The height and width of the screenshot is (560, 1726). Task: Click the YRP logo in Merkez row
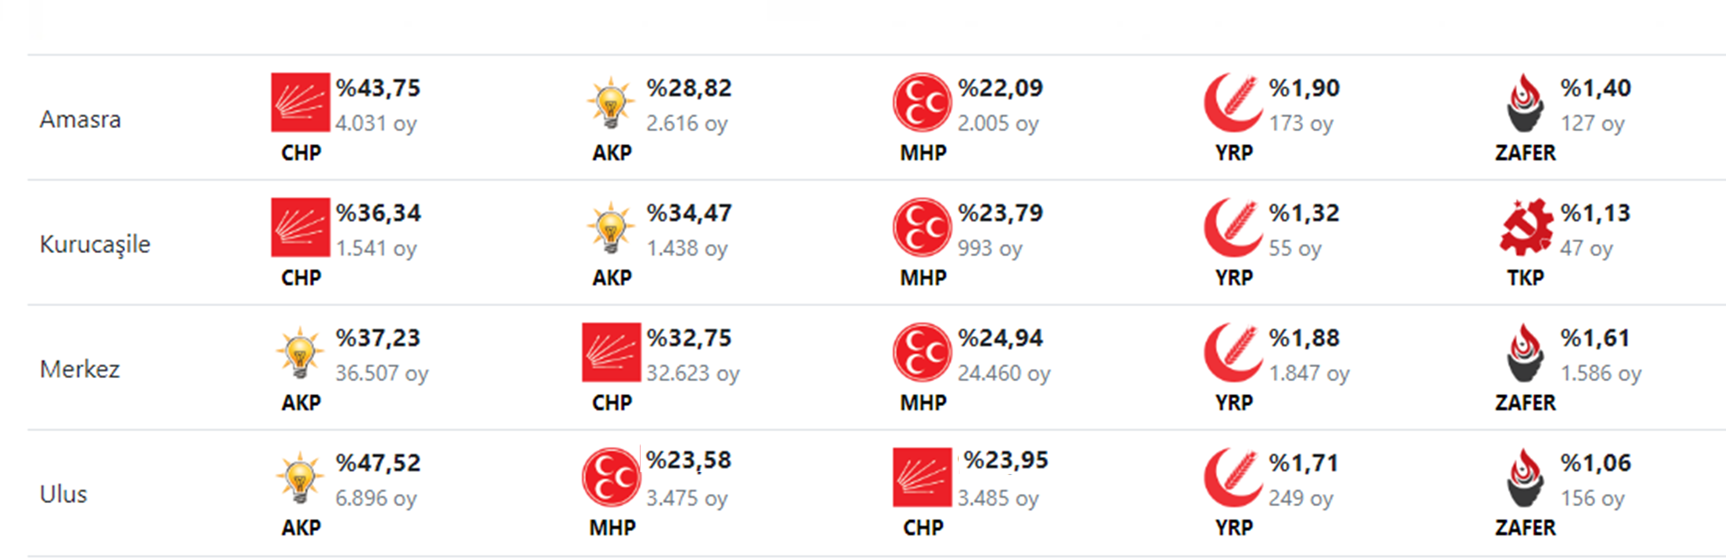(x=1233, y=352)
